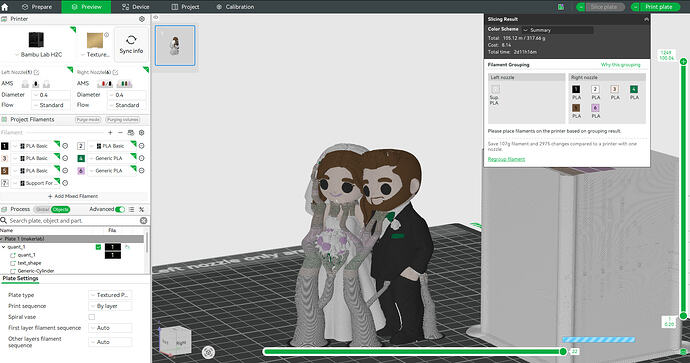Click the Purge mode button
Viewport: 690px width, 363px height.
(x=88, y=120)
